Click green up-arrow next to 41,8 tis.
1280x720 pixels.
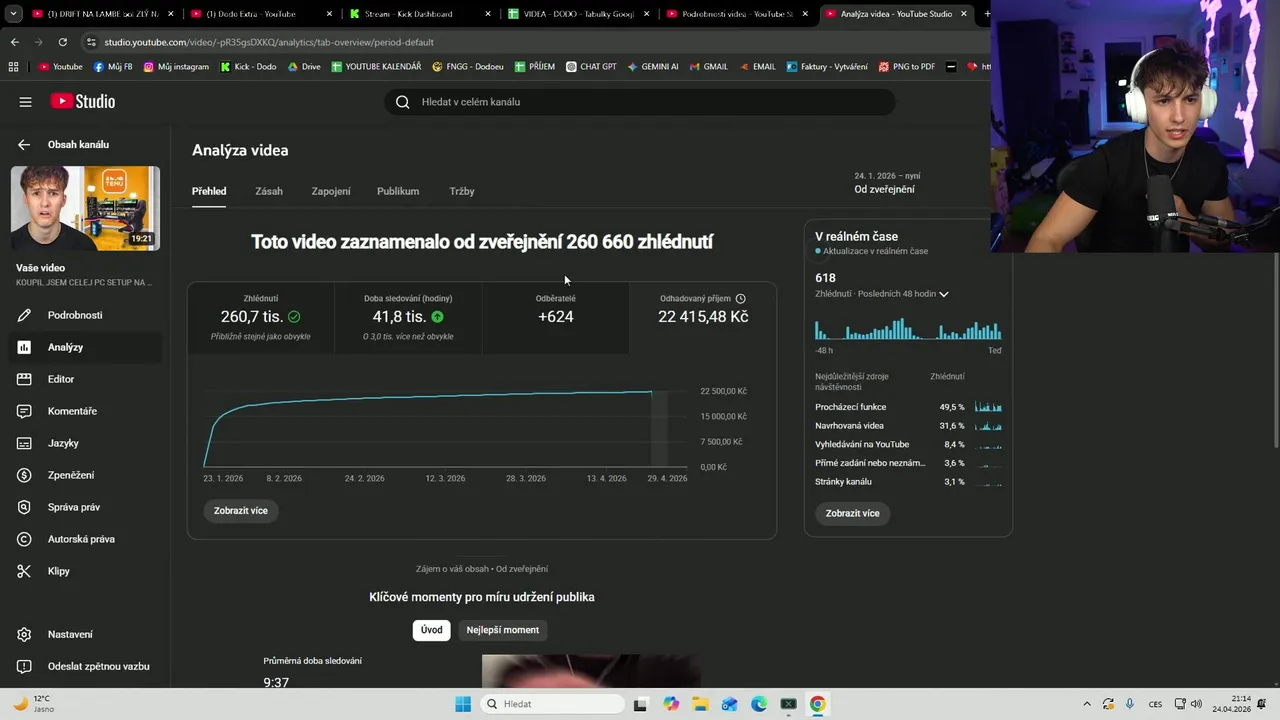pos(437,317)
